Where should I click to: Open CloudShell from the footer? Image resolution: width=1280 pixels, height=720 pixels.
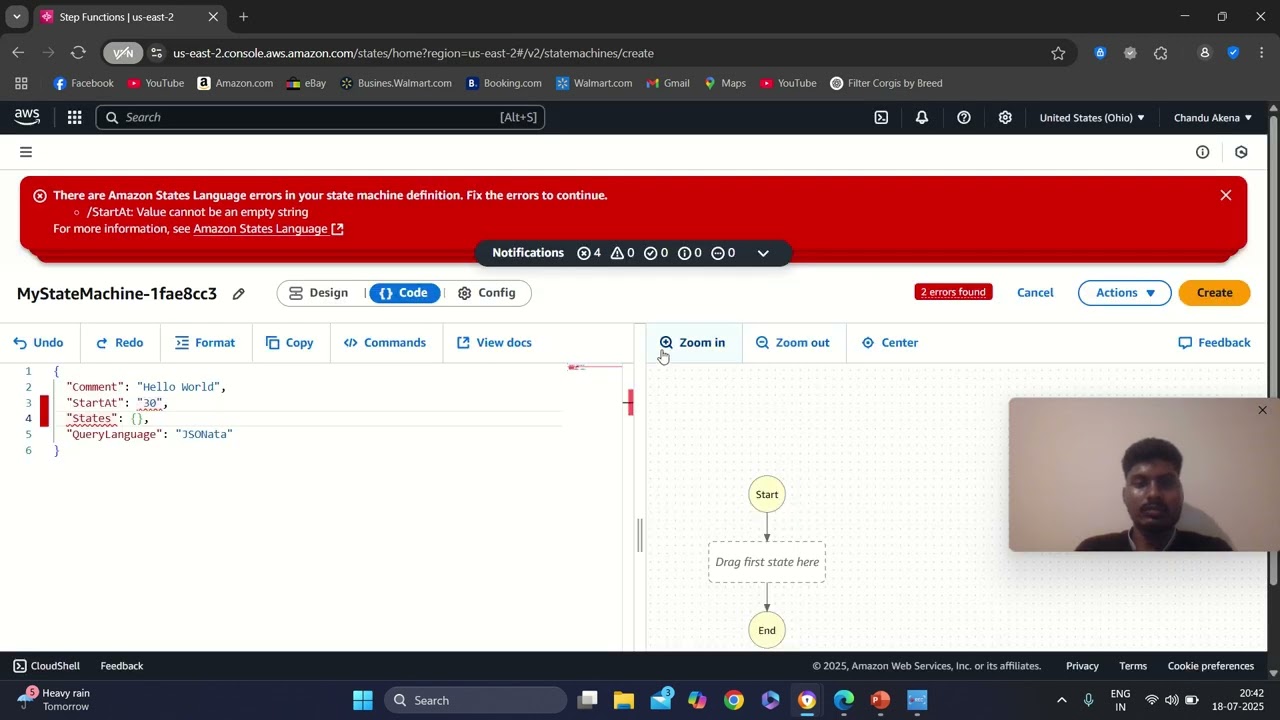(x=46, y=666)
